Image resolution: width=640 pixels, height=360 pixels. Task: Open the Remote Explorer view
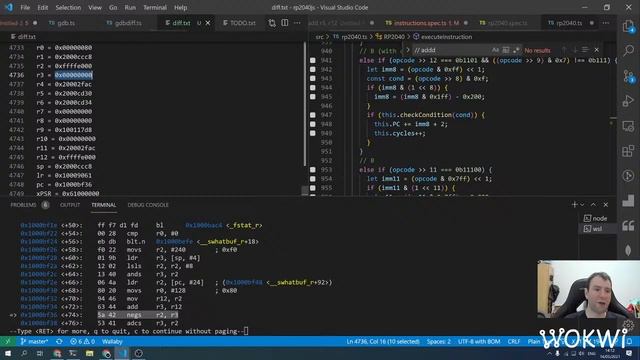tap(629, 126)
